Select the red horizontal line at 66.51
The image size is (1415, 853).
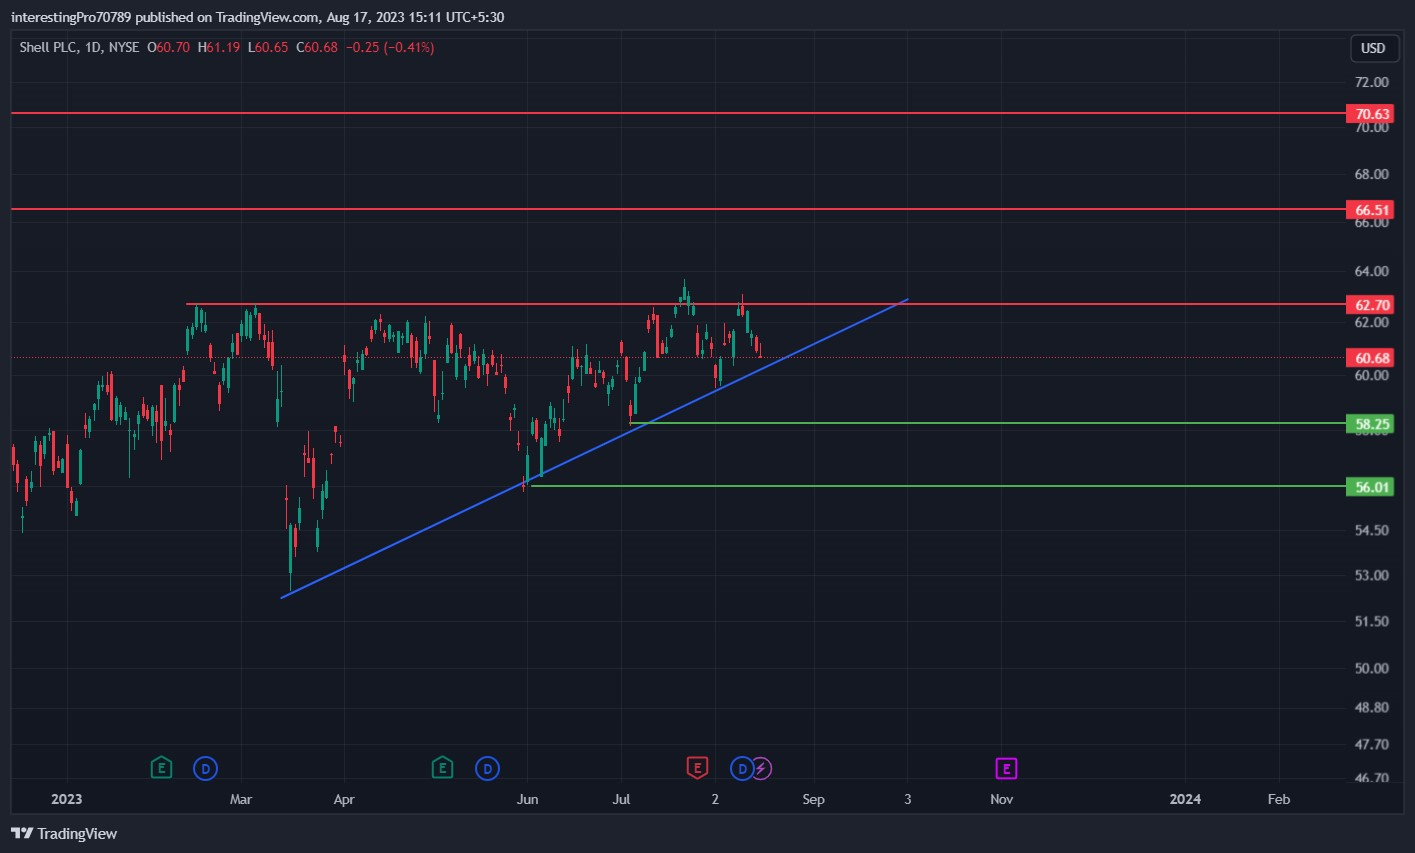(x=678, y=209)
